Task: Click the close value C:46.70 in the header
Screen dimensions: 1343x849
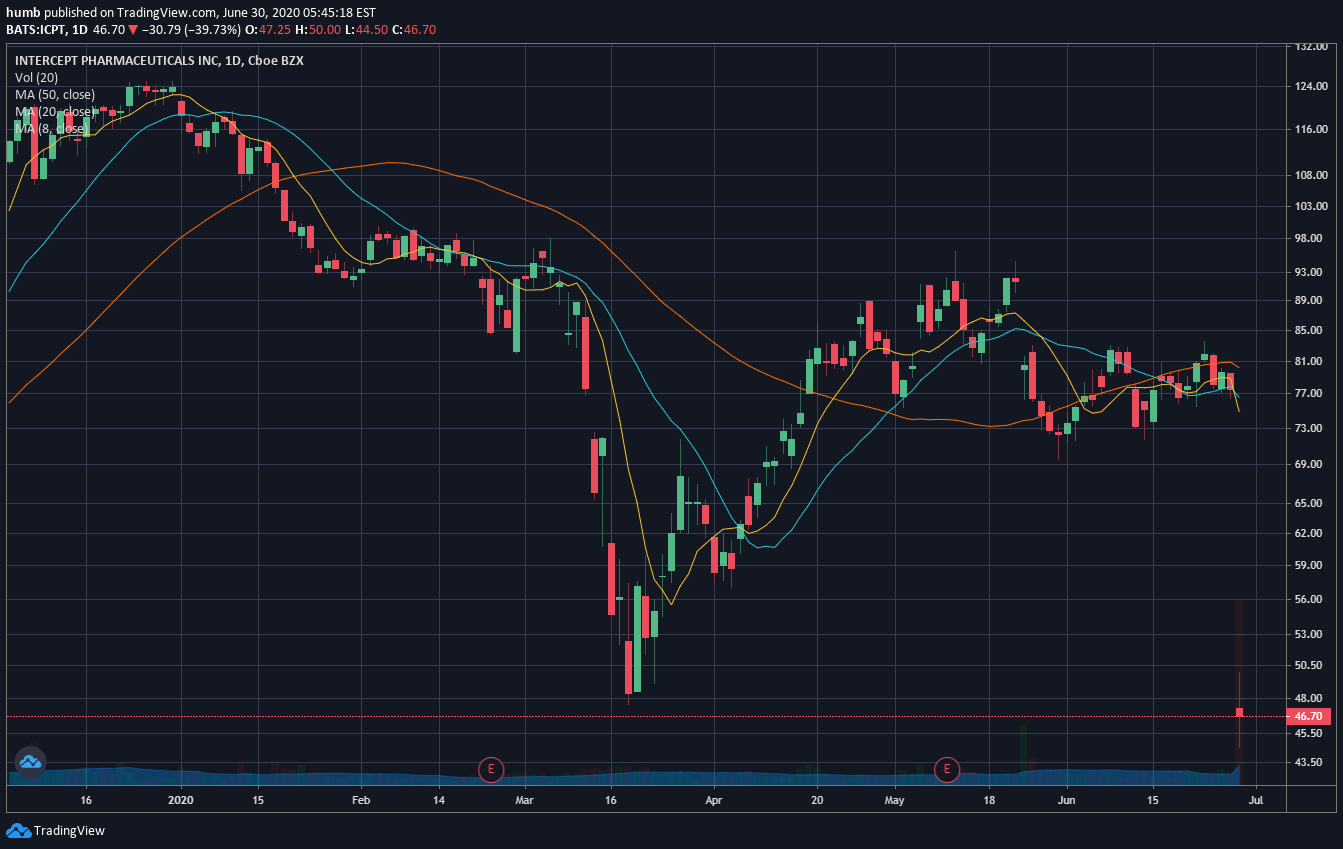Action: pyautogui.click(x=416, y=30)
